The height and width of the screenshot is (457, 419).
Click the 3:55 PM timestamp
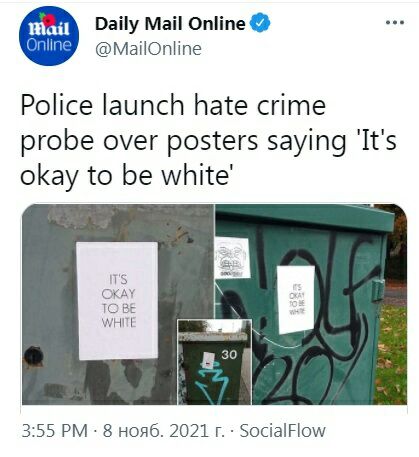tap(55, 430)
